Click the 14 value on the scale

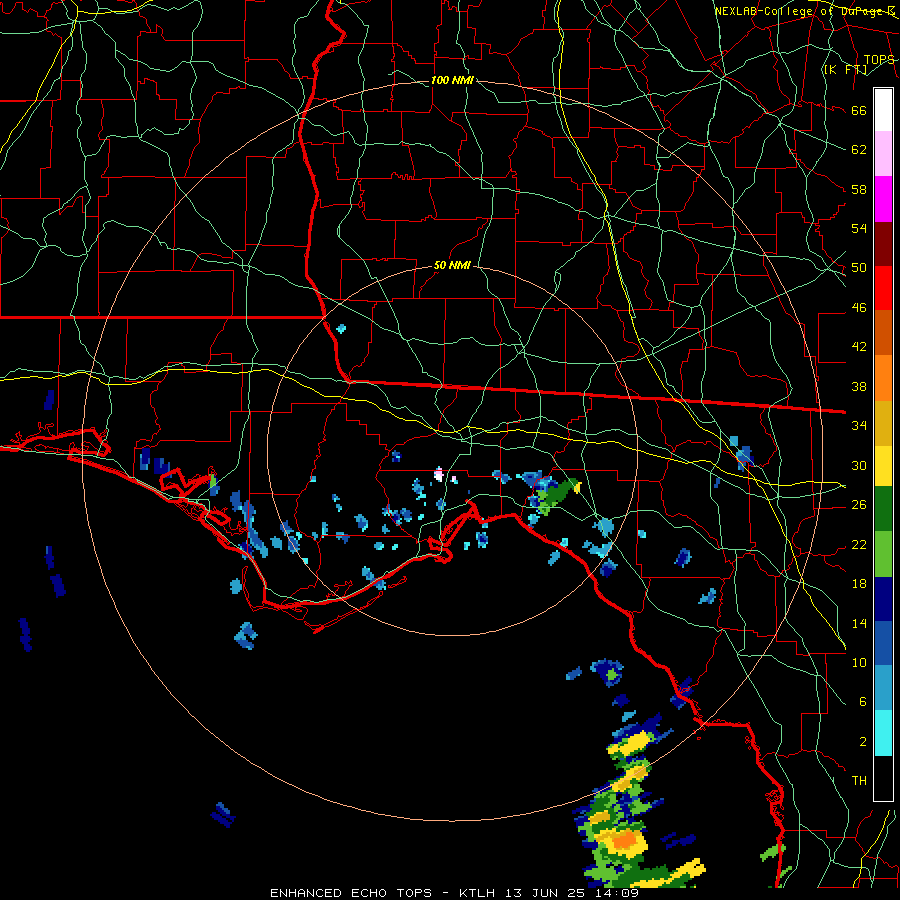859,623
